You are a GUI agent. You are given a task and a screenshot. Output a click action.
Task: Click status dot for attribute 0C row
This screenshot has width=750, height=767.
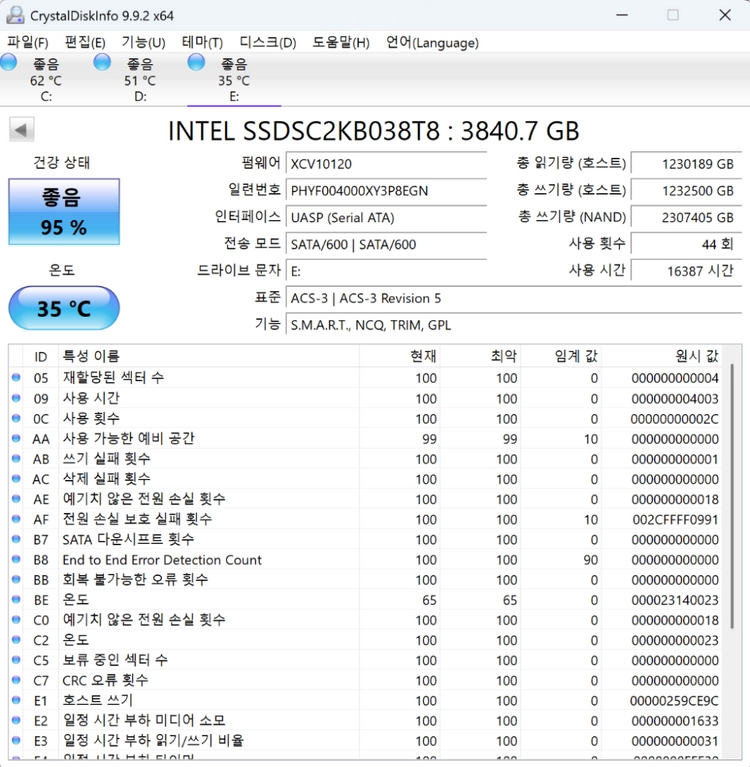tap(16, 418)
